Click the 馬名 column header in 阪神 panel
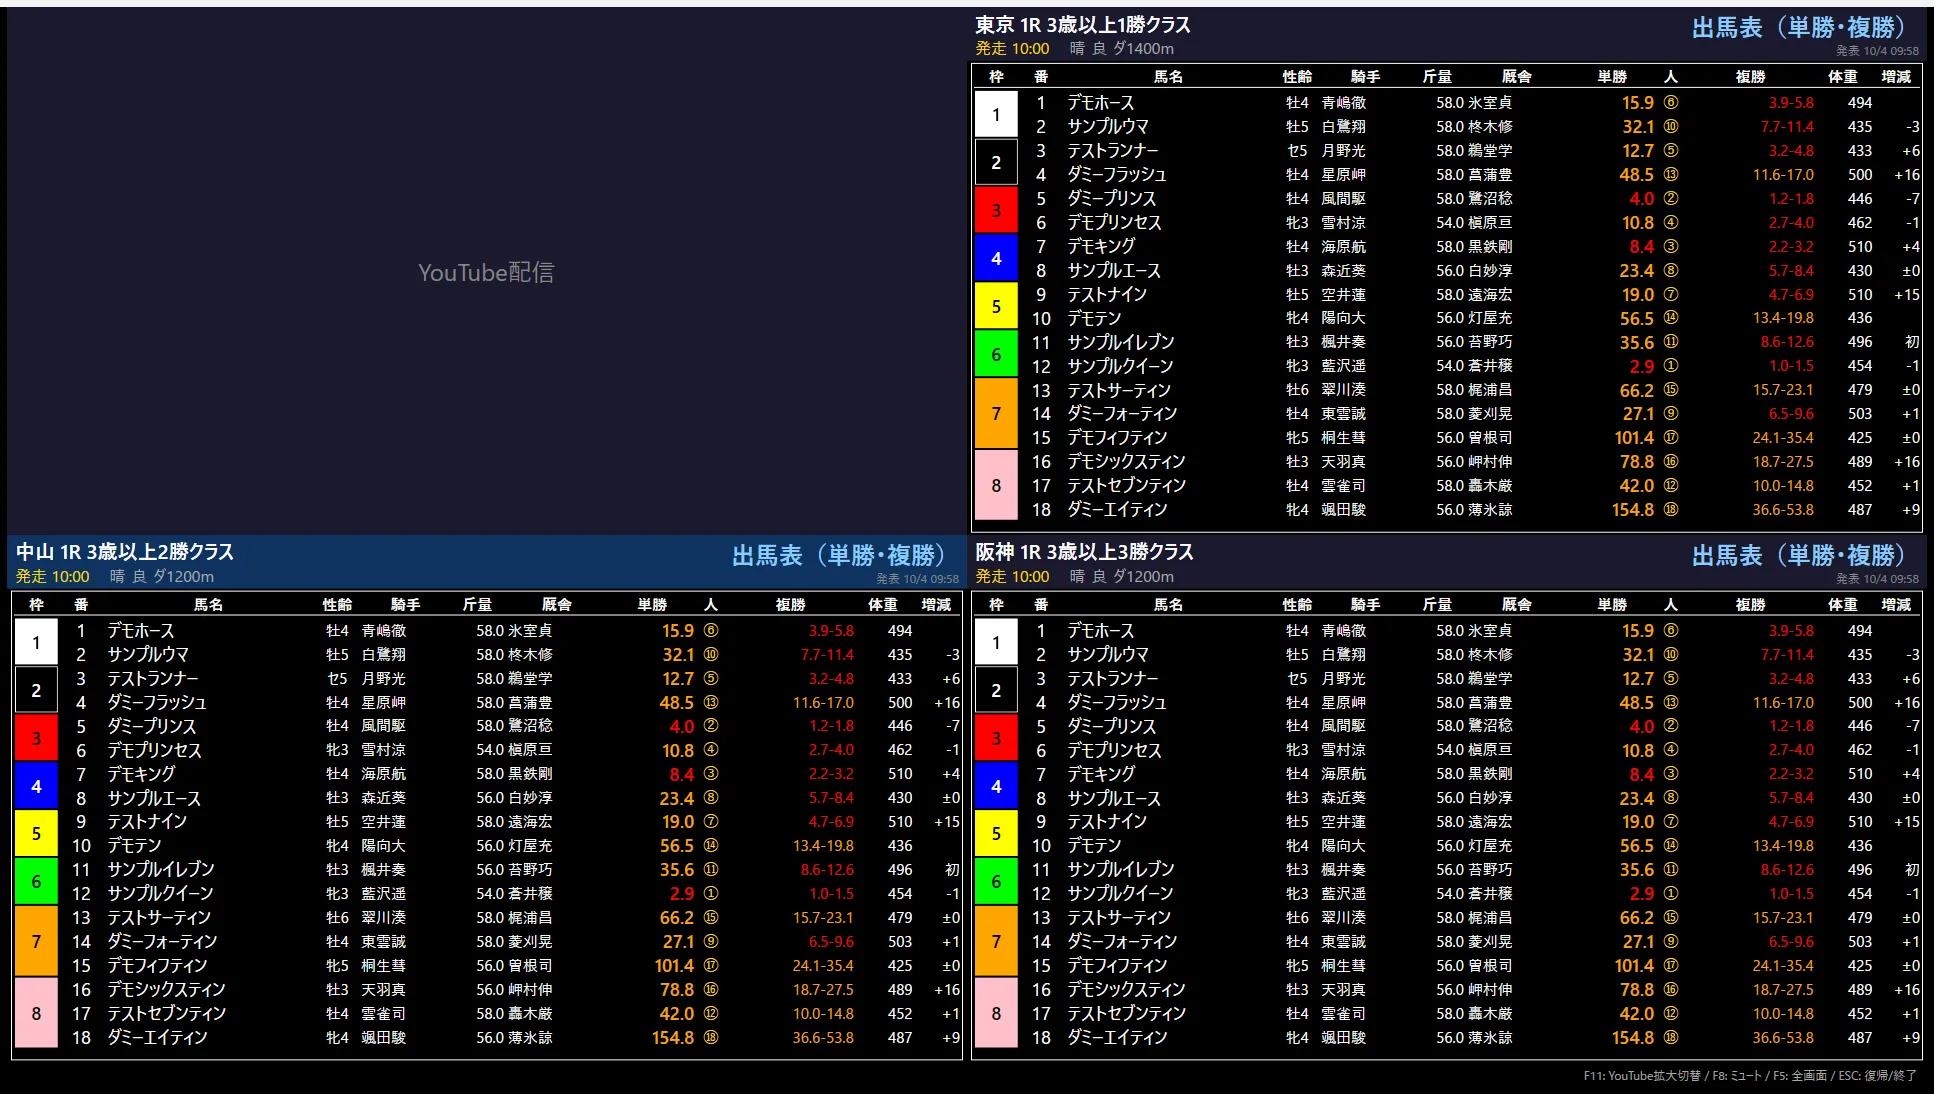This screenshot has width=1934, height=1094. point(1168,605)
